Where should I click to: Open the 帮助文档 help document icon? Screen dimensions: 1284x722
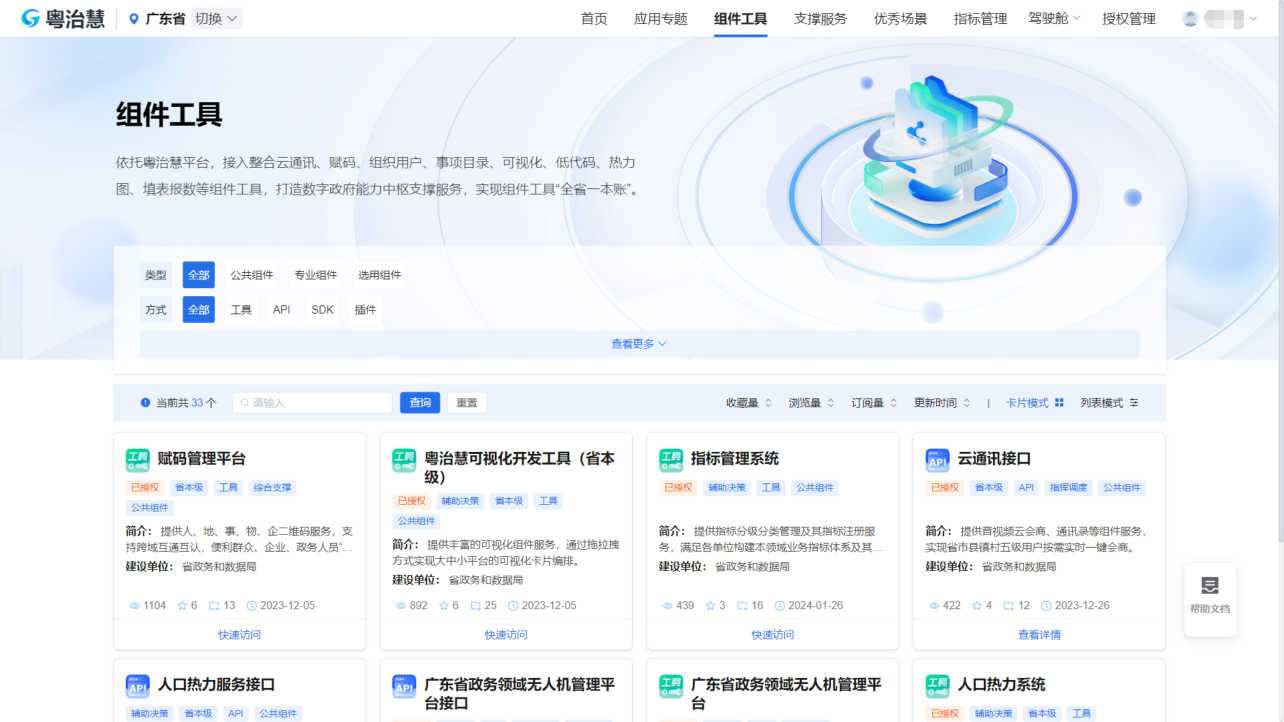[x=1210, y=587]
